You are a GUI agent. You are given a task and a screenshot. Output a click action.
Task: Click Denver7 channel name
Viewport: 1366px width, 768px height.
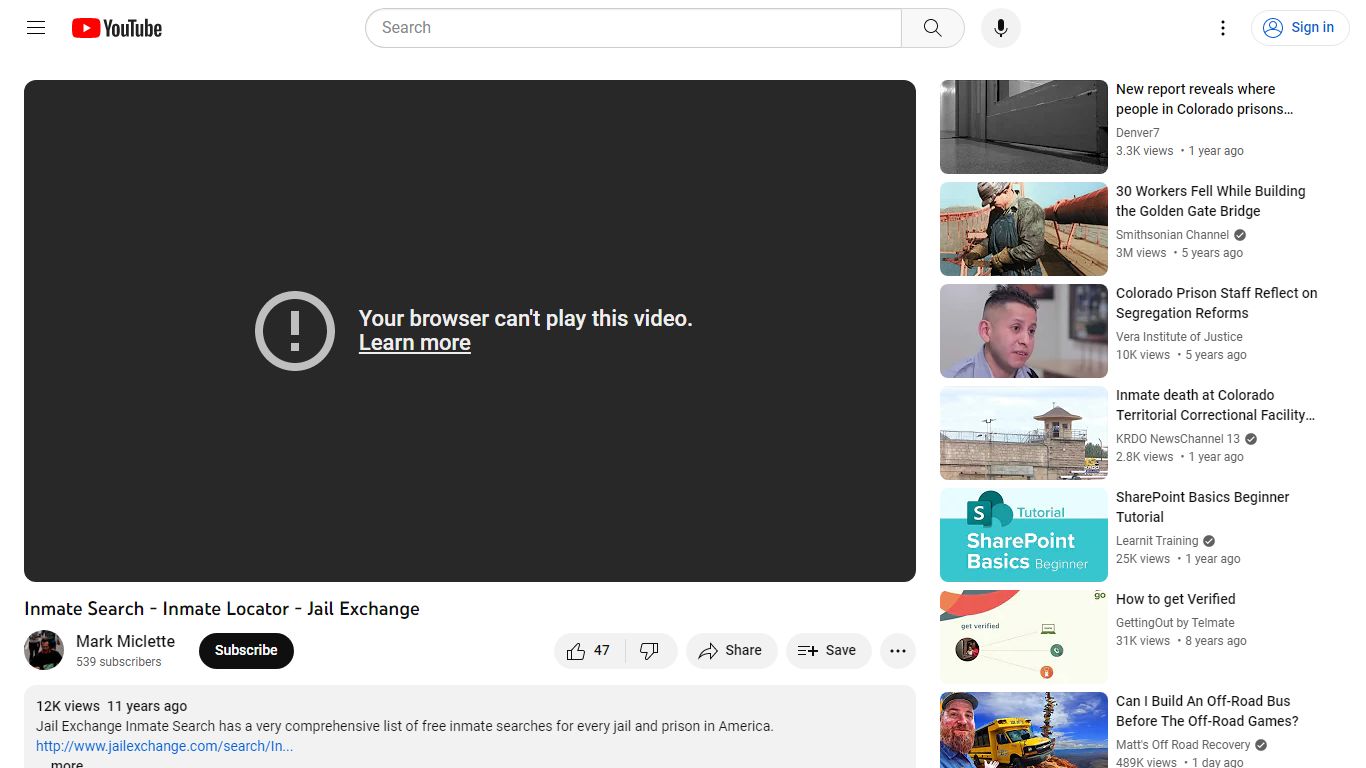tap(1137, 133)
